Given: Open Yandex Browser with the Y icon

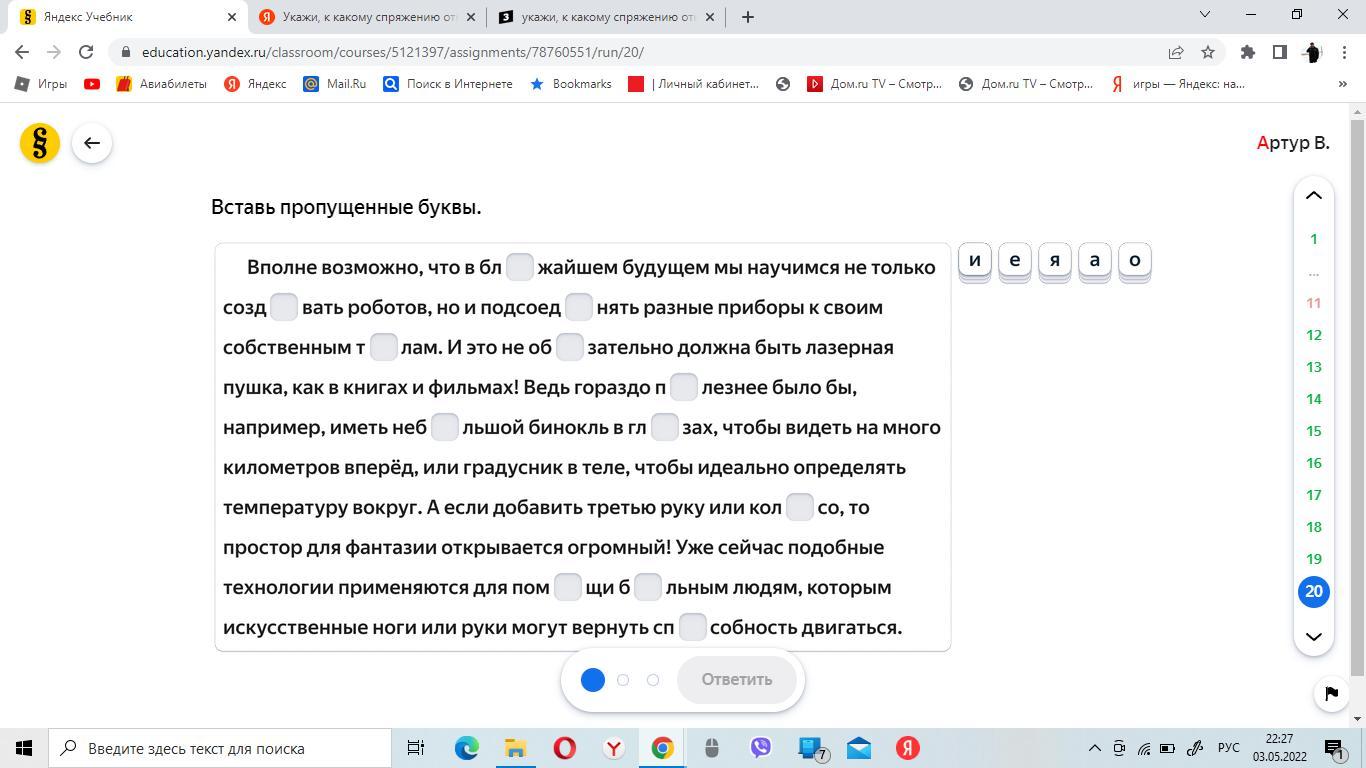Looking at the screenshot, I should tap(614, 748).
